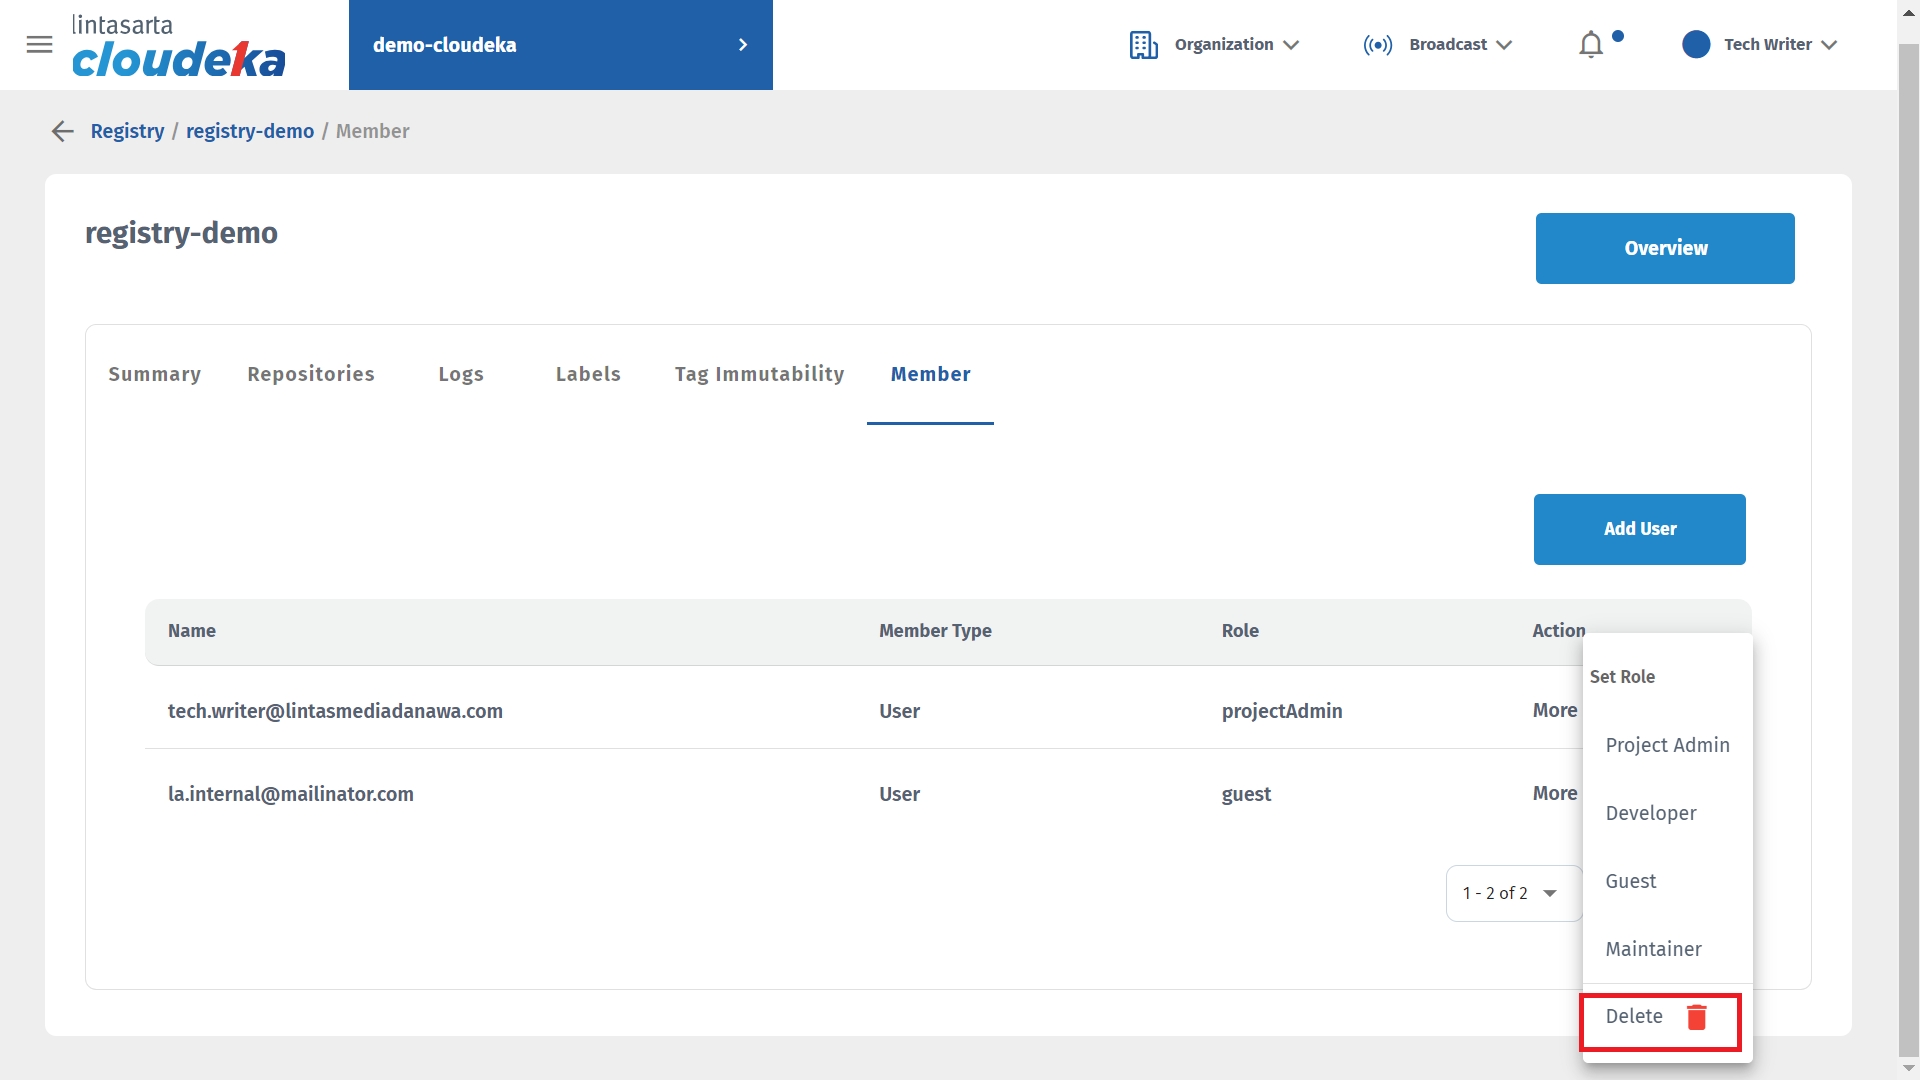Click the Add User button
Screen dimensions: 1920x1080
(x=1639, y=529)
